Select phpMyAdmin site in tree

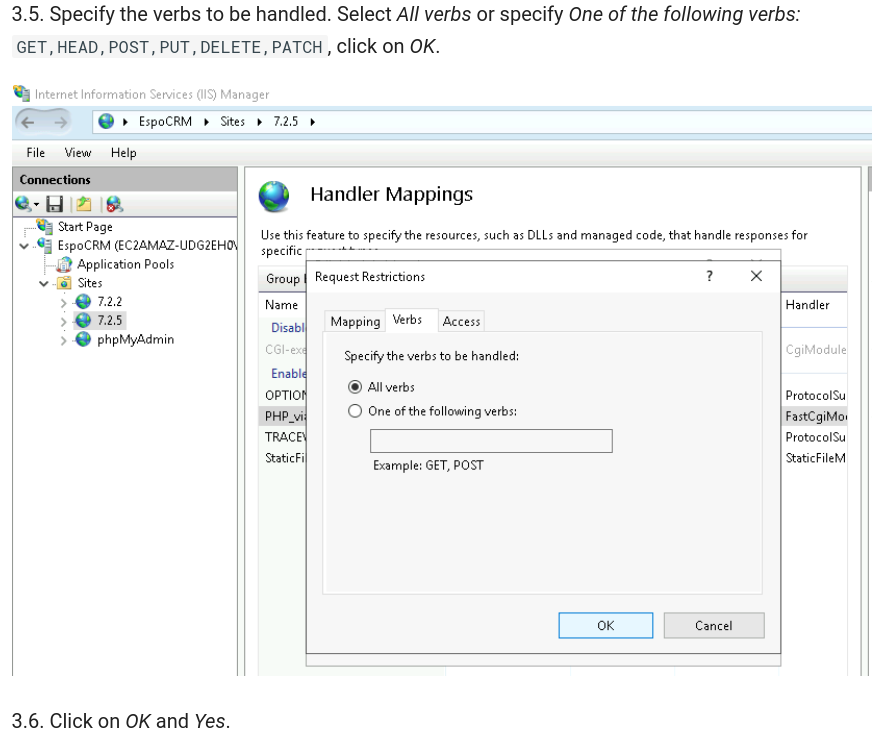pyautogui.click(x=136, y=339)
